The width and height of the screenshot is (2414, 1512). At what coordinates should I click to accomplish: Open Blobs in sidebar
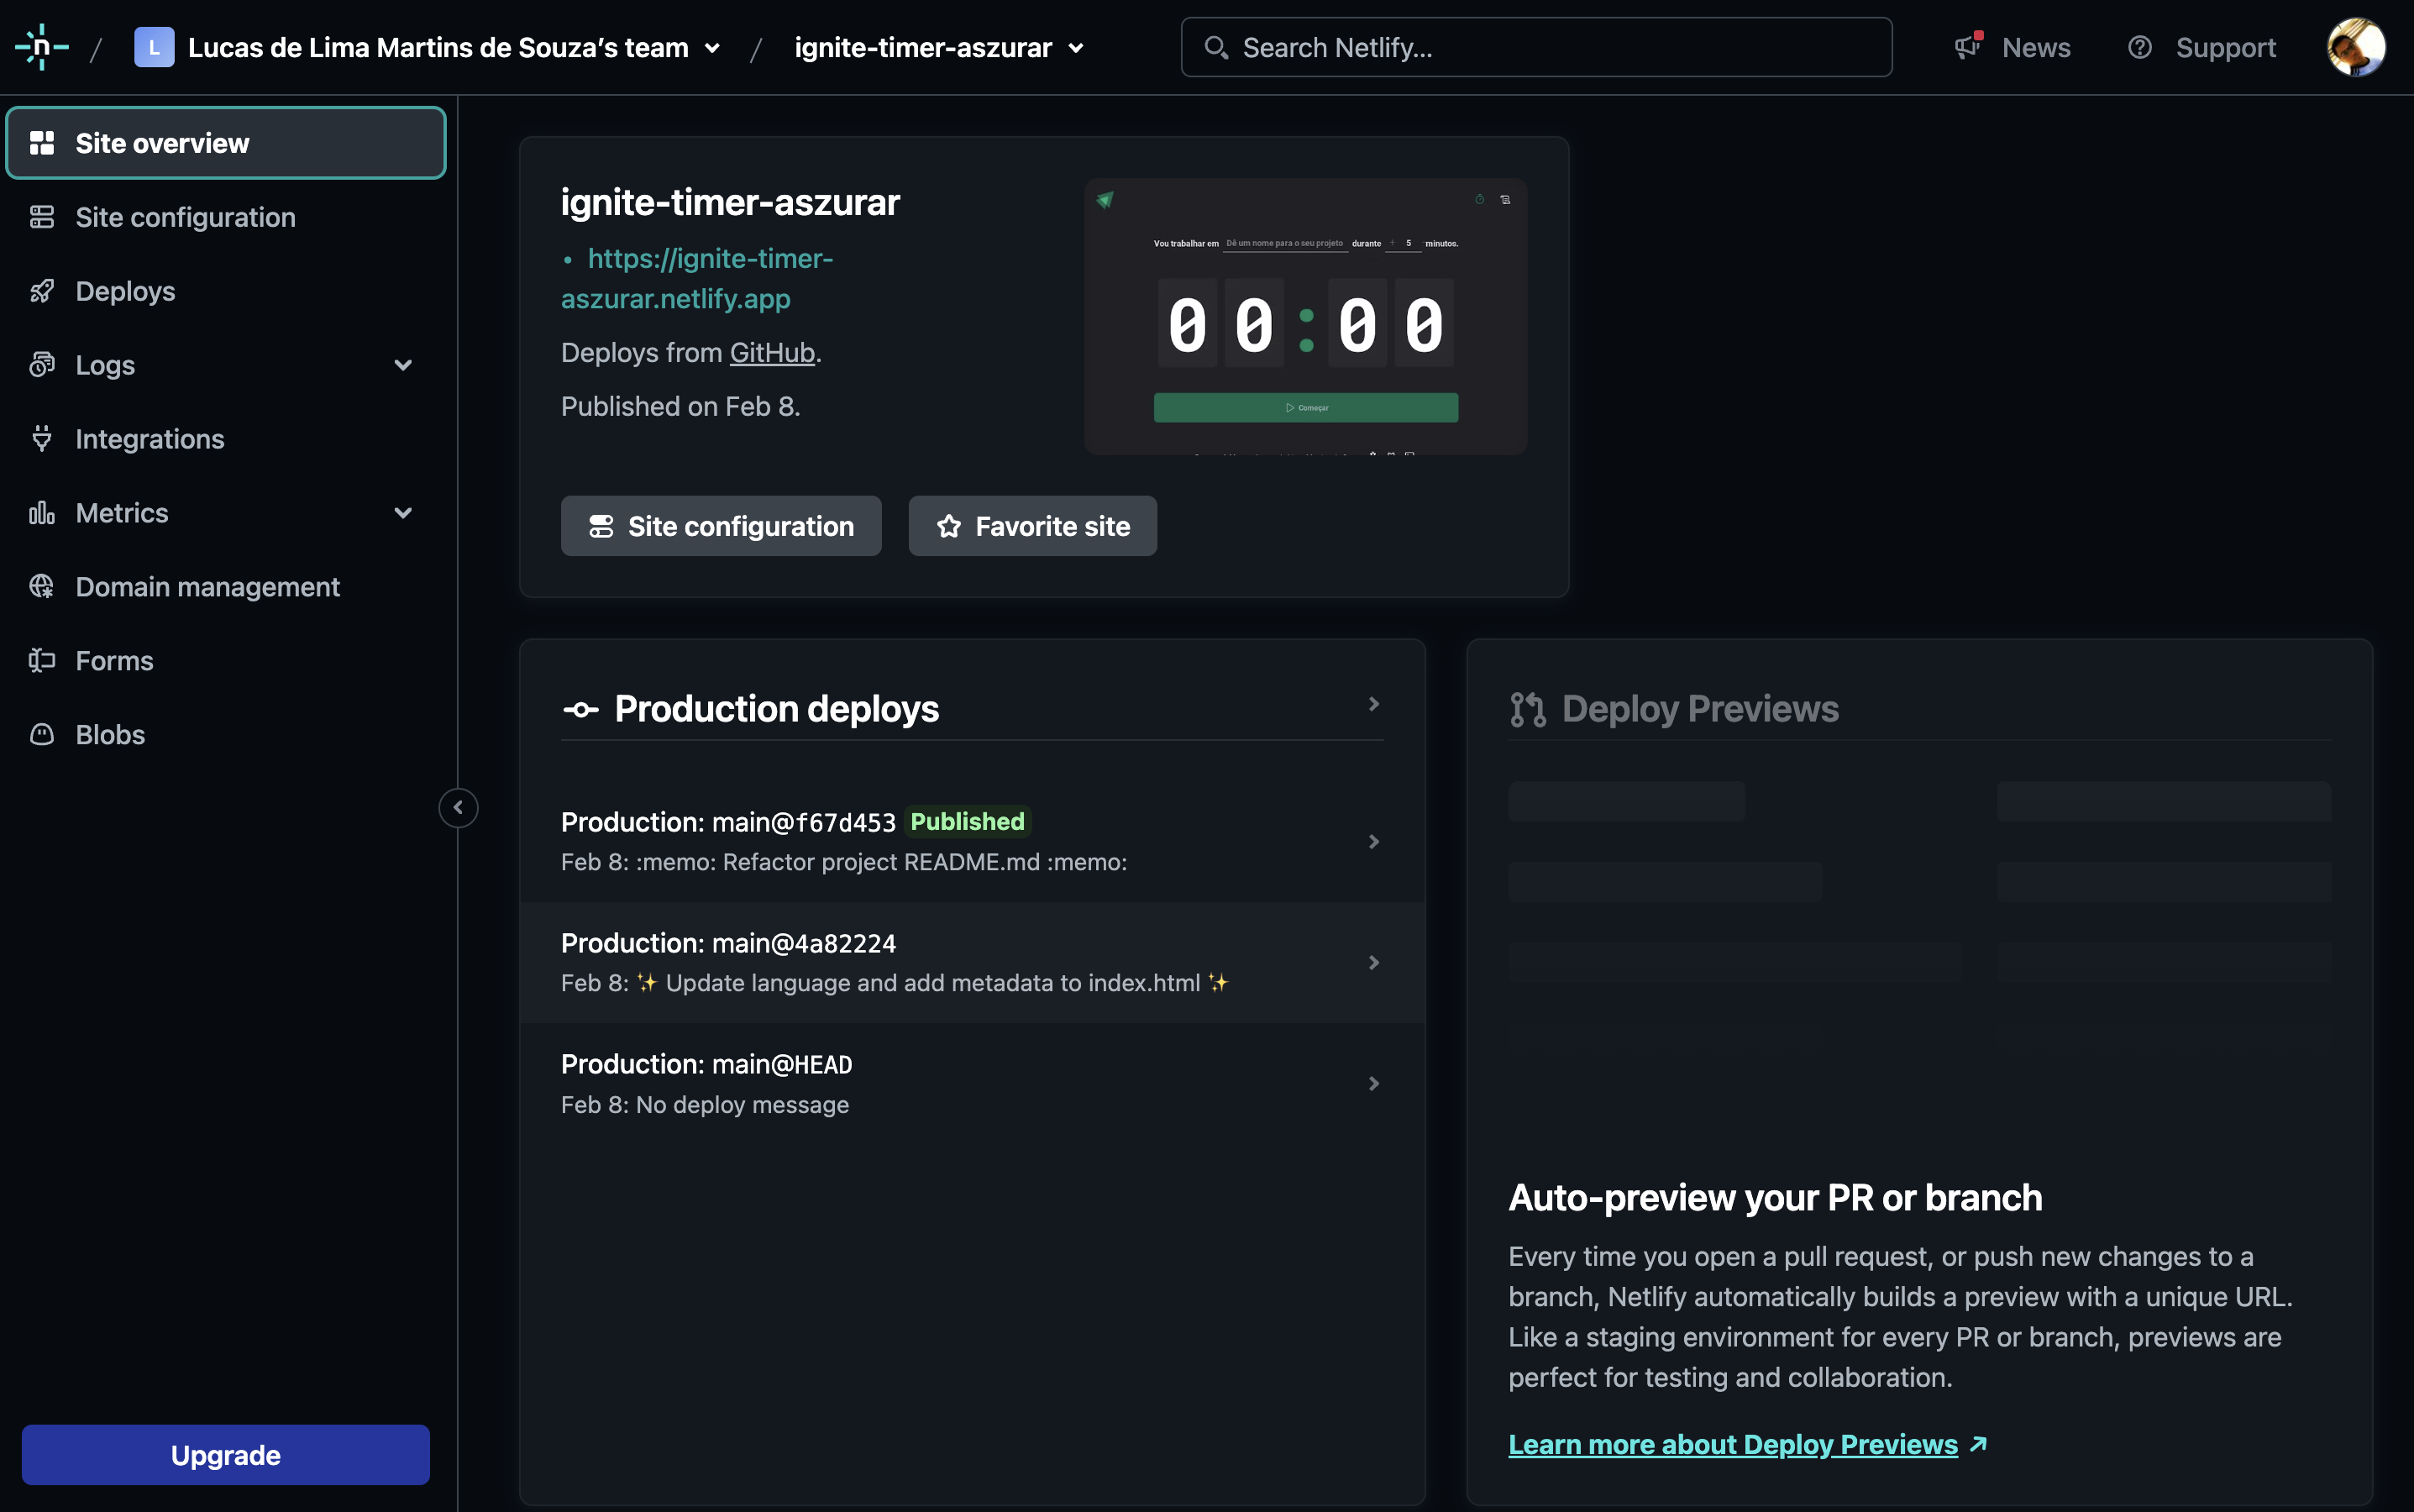pos(226,735)
